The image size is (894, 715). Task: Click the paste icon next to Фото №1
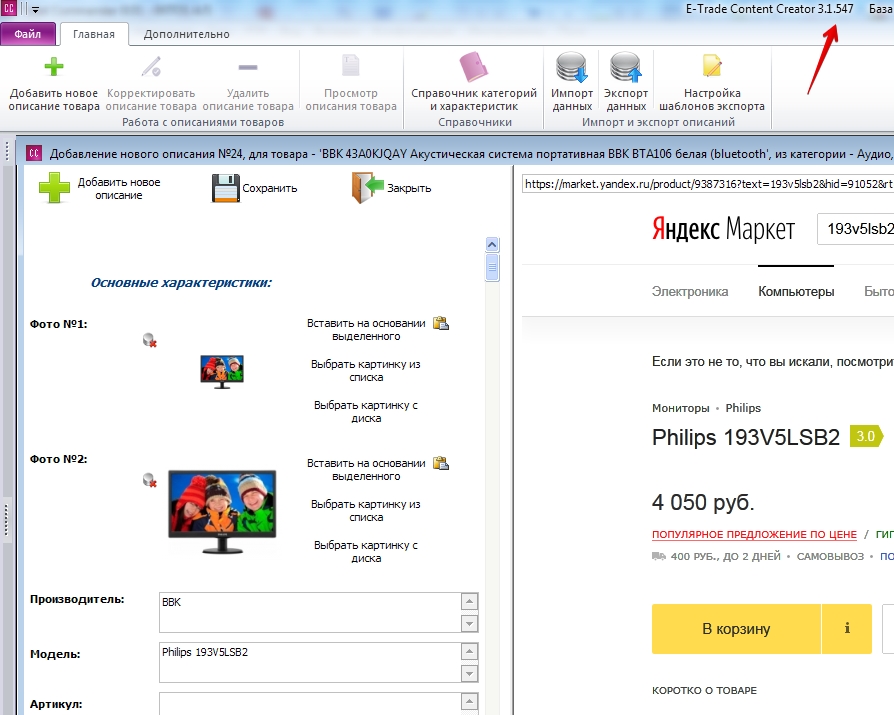pos(441,323)
